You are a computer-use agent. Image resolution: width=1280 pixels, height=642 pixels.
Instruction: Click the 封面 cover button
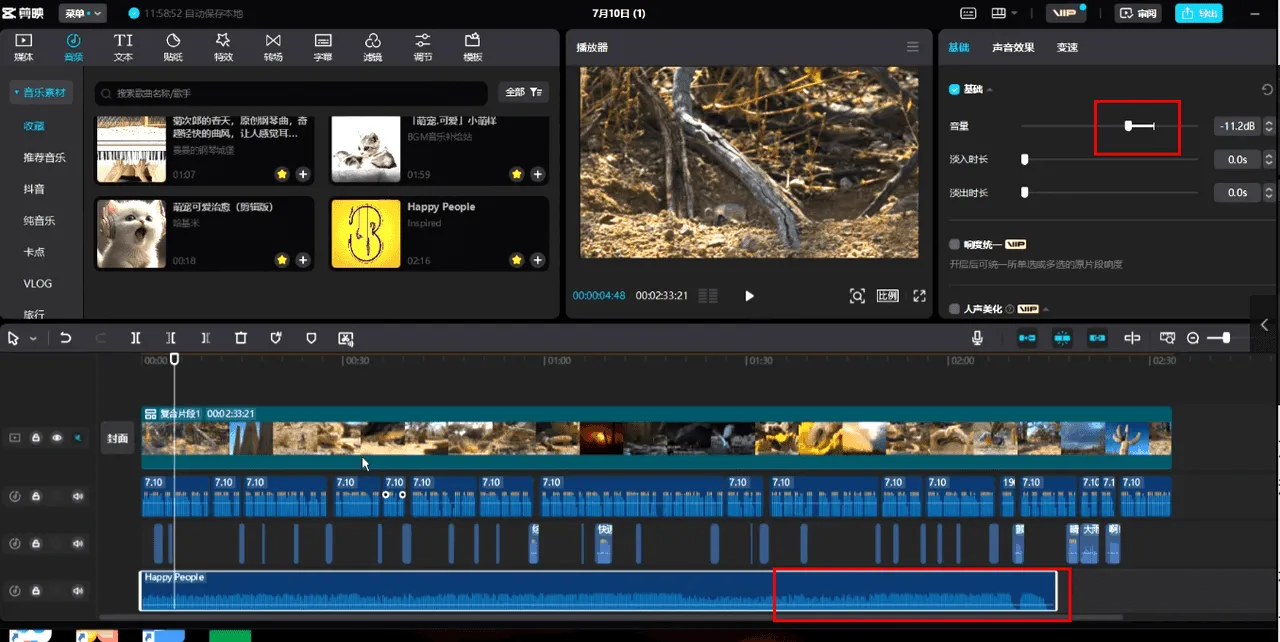pos(117,438)
